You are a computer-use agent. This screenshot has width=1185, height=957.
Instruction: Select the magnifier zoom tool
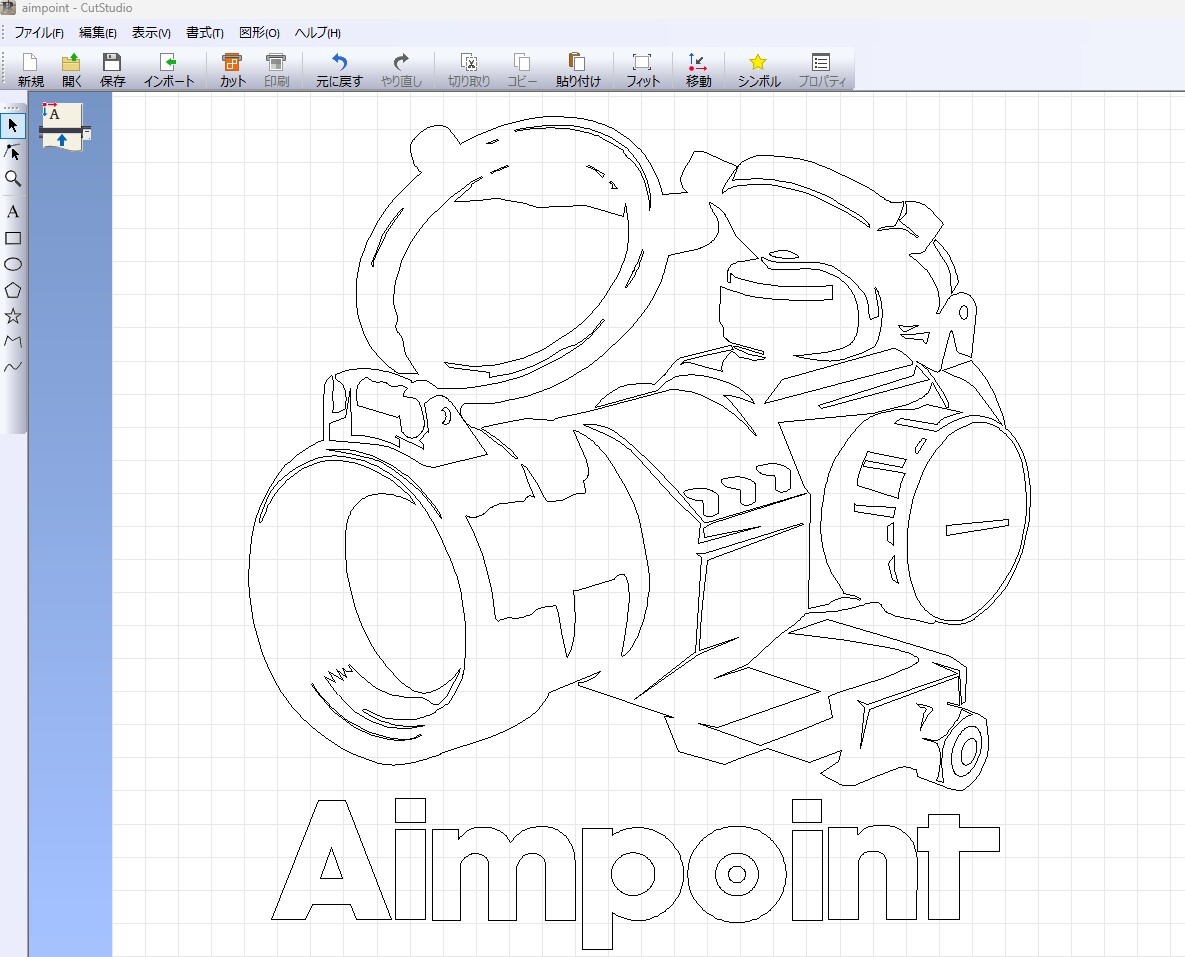[13, 178]
